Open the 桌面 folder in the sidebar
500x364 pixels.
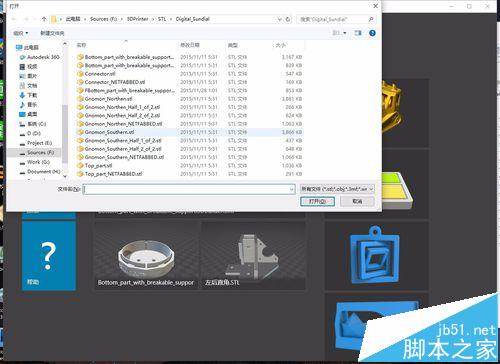pos(29,114)
